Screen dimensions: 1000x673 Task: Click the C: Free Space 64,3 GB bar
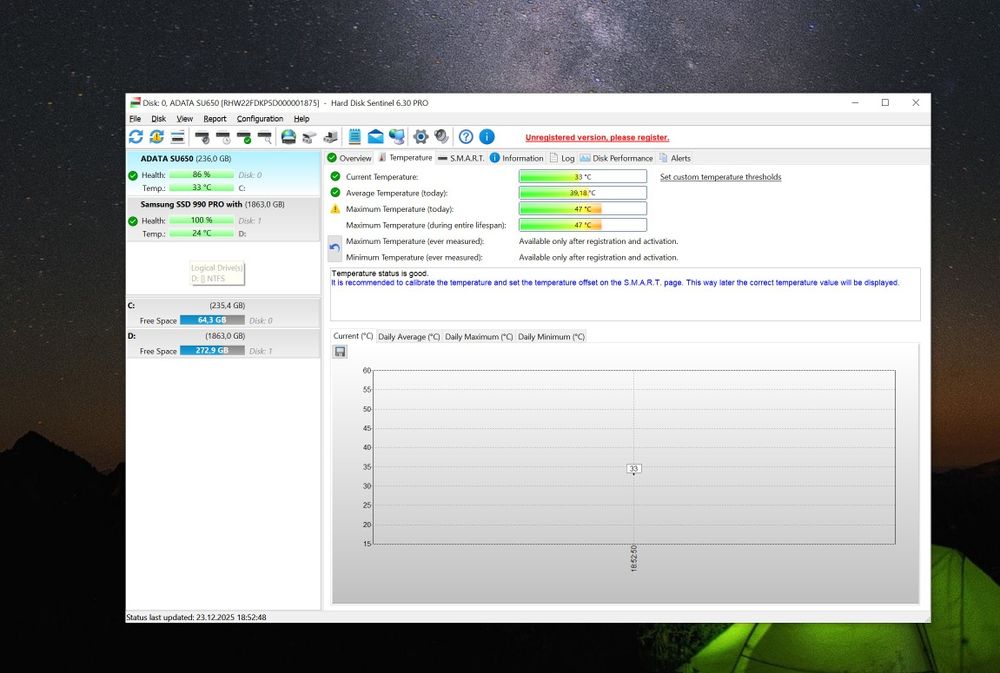tap(212, 320)
